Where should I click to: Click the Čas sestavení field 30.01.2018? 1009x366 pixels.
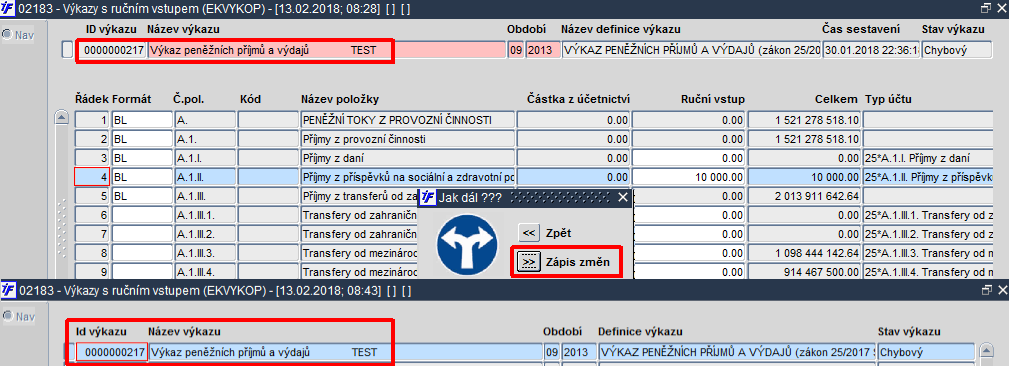click(871, 50)
